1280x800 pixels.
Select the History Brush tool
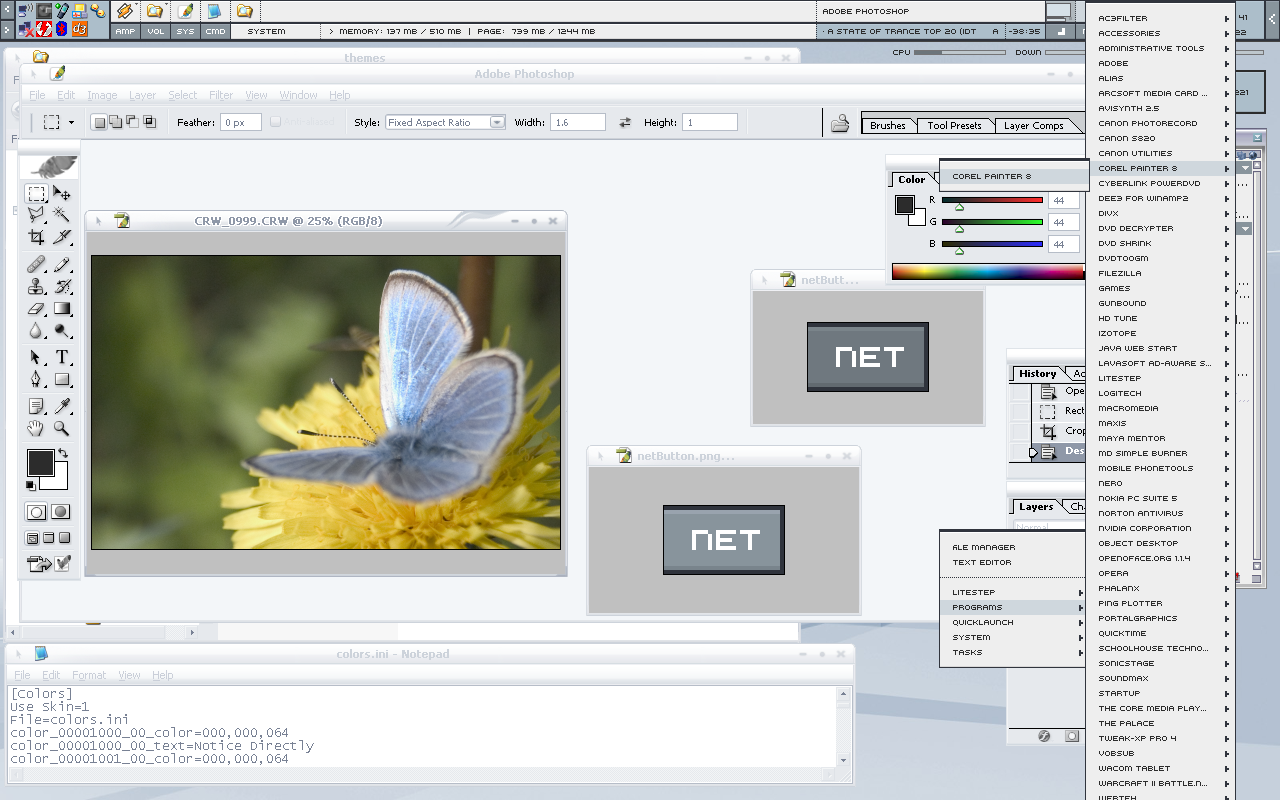(62, 287)
